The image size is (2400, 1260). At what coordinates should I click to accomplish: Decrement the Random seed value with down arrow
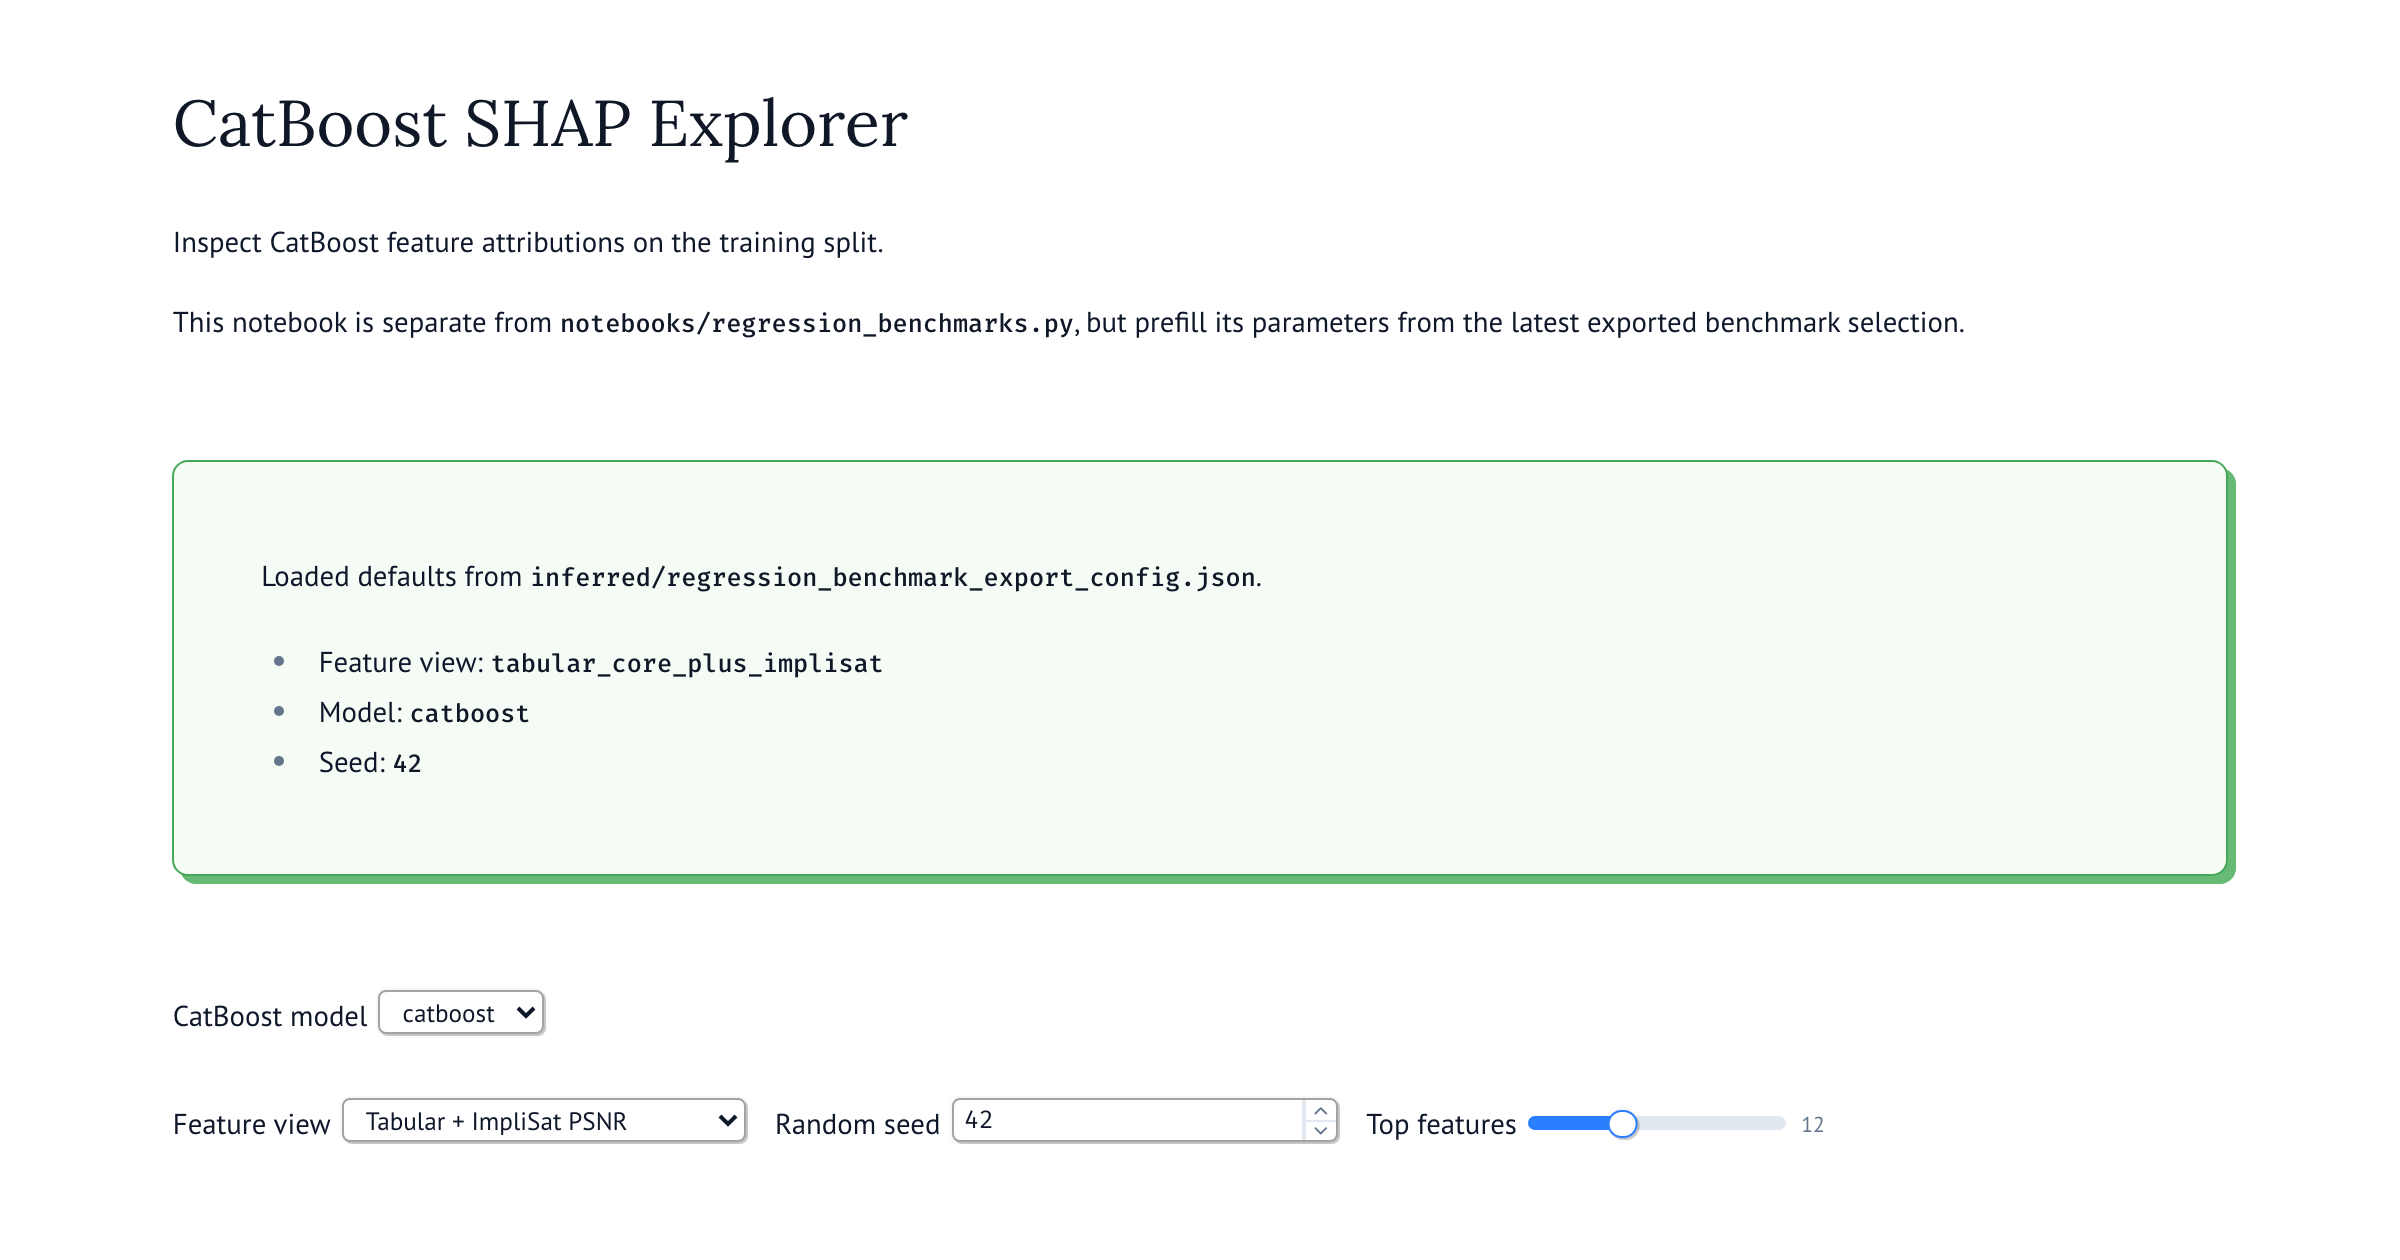[x=1321, y=1131]
